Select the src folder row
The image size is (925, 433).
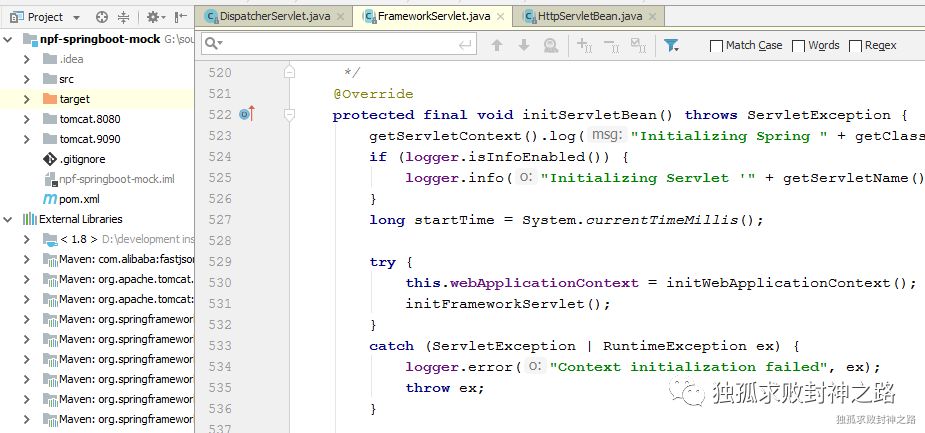tap(97, 79)
